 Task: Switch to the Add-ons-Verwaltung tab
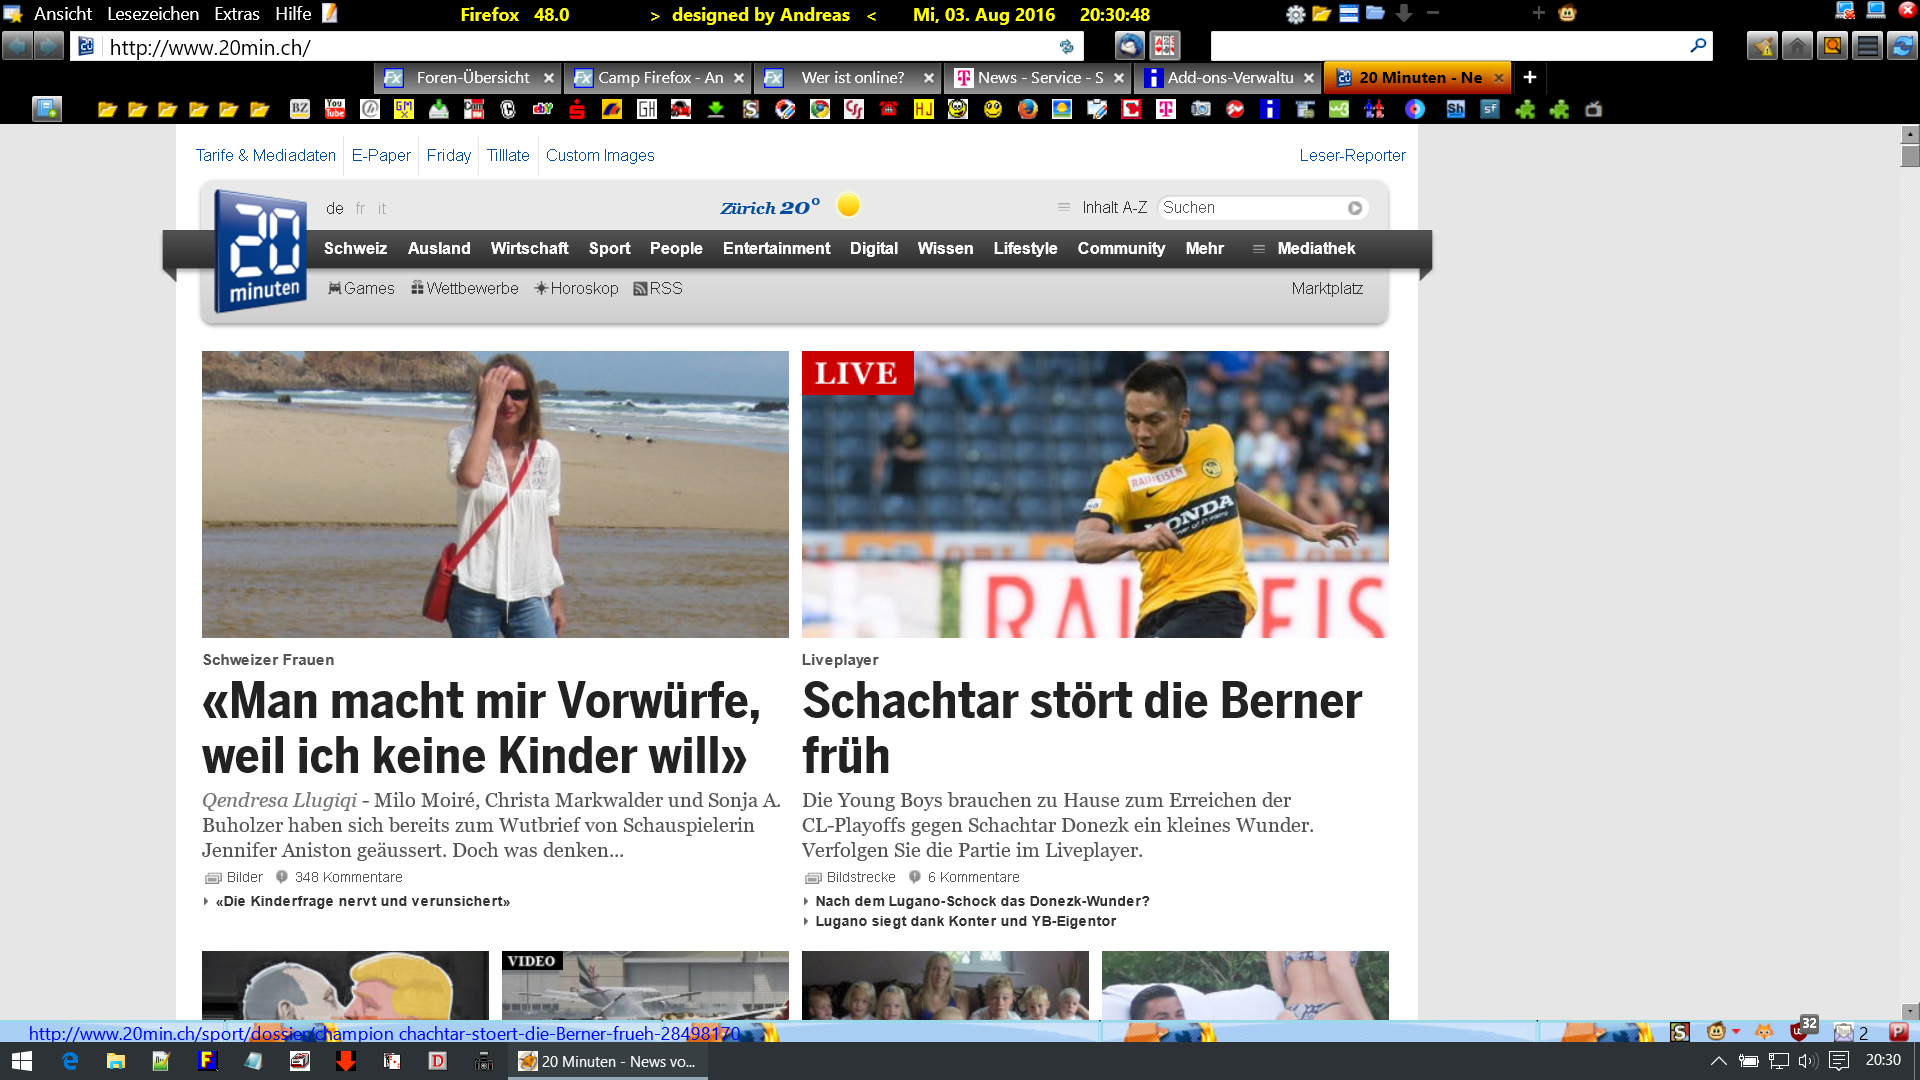(1229, 77)
